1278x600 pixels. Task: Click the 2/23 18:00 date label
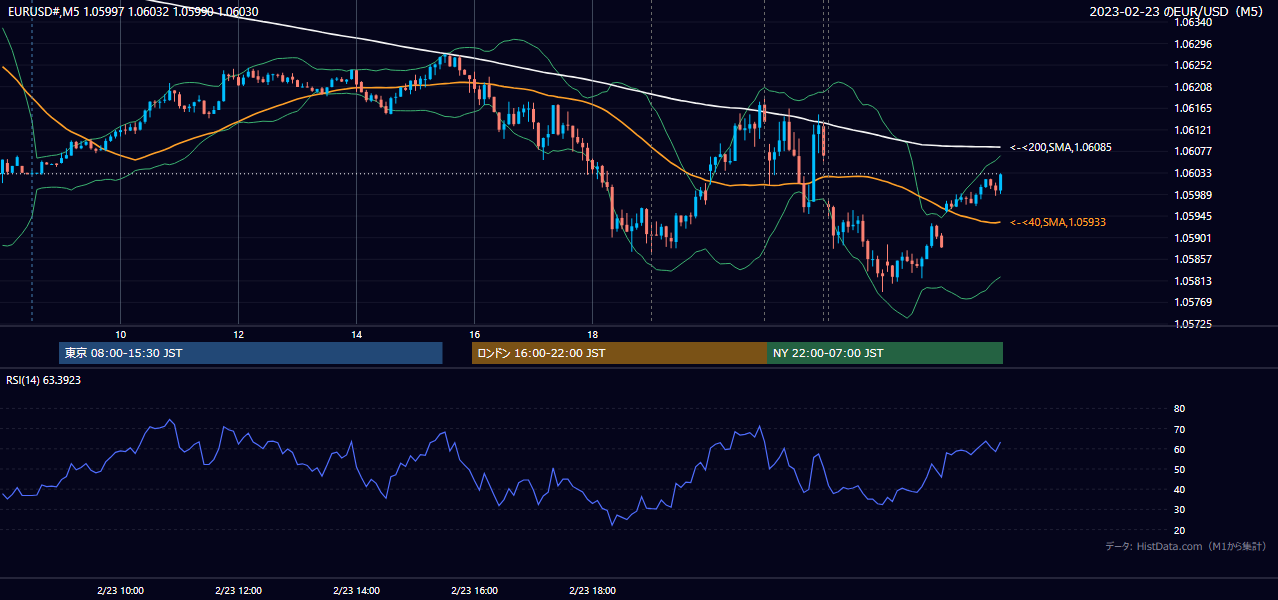tap(592, 590)
